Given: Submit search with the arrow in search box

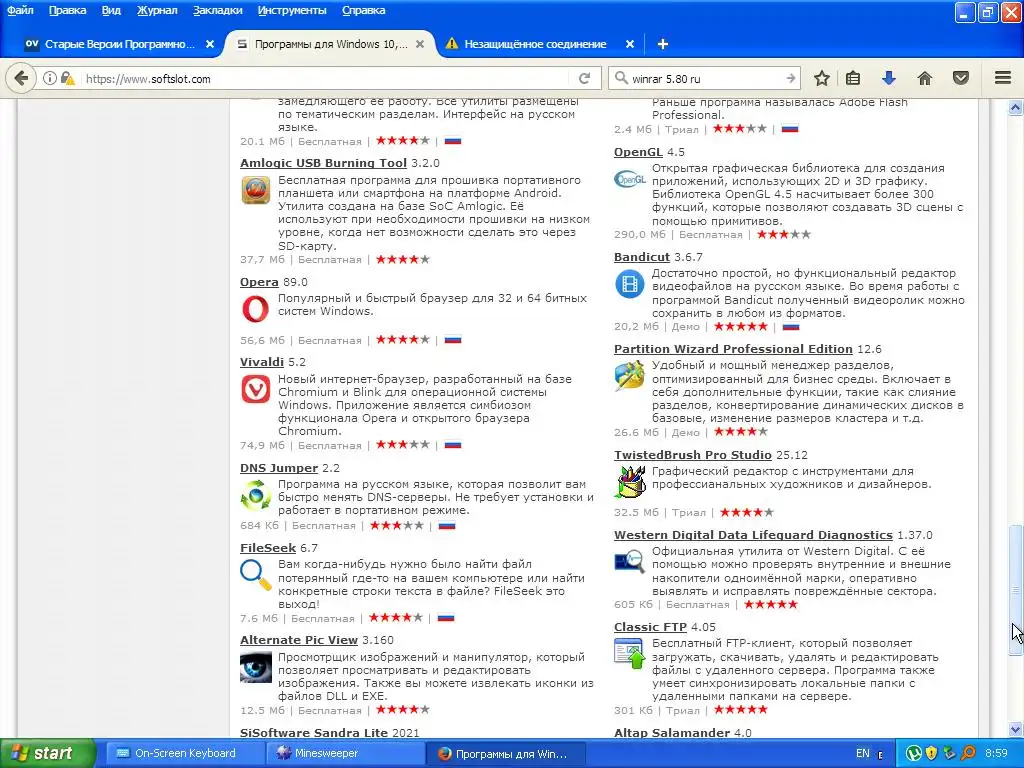Looking at the screenshot, I should [791, 78].
